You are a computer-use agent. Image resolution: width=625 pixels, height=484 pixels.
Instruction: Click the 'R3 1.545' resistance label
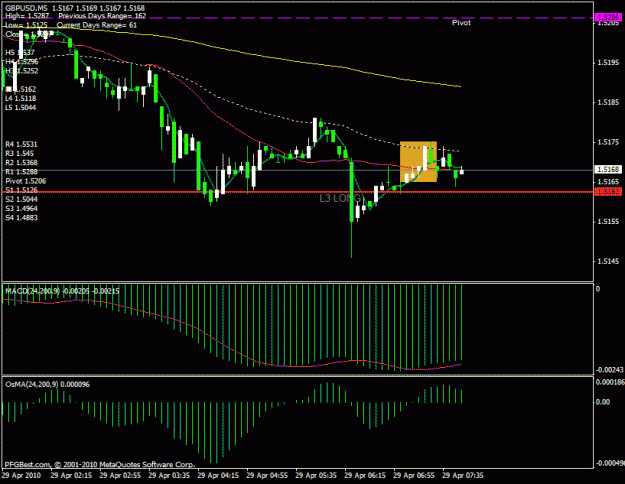point(20,153)
